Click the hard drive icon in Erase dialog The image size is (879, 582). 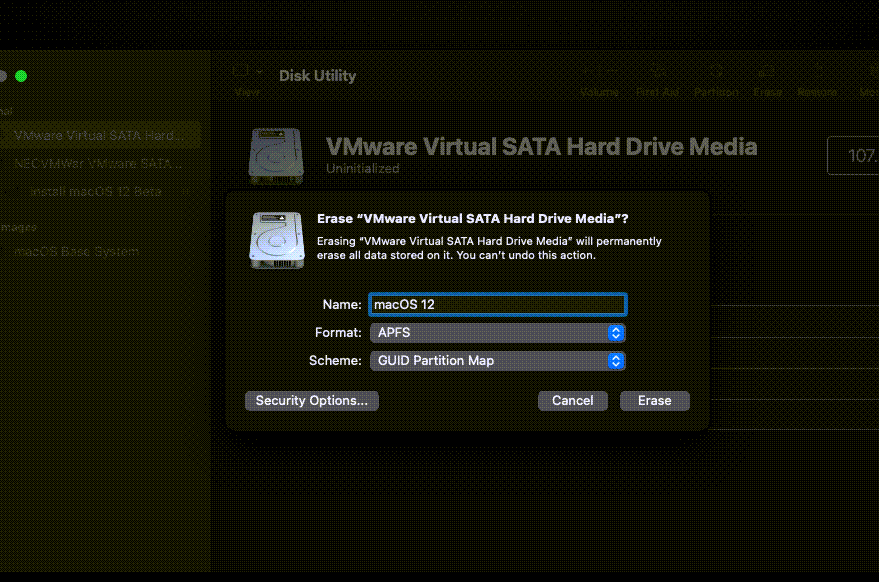(276, 239)
